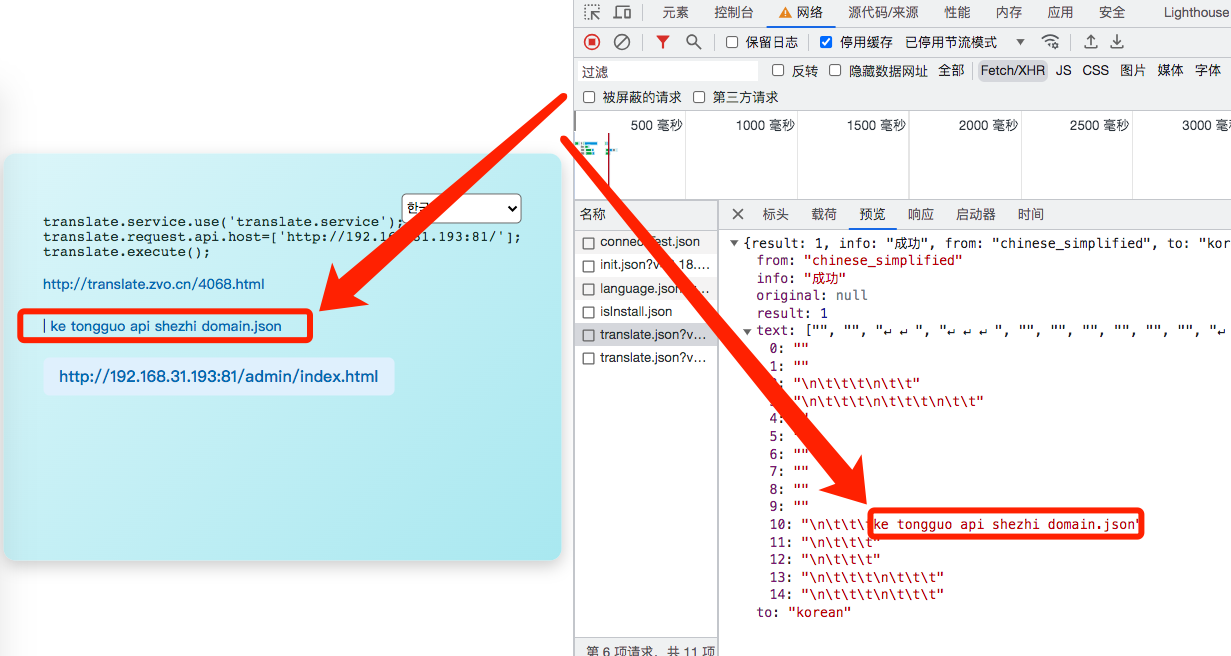Switch to the 响应 tab
Viewport: 1231px width, 656px height.
coord(920,214)
